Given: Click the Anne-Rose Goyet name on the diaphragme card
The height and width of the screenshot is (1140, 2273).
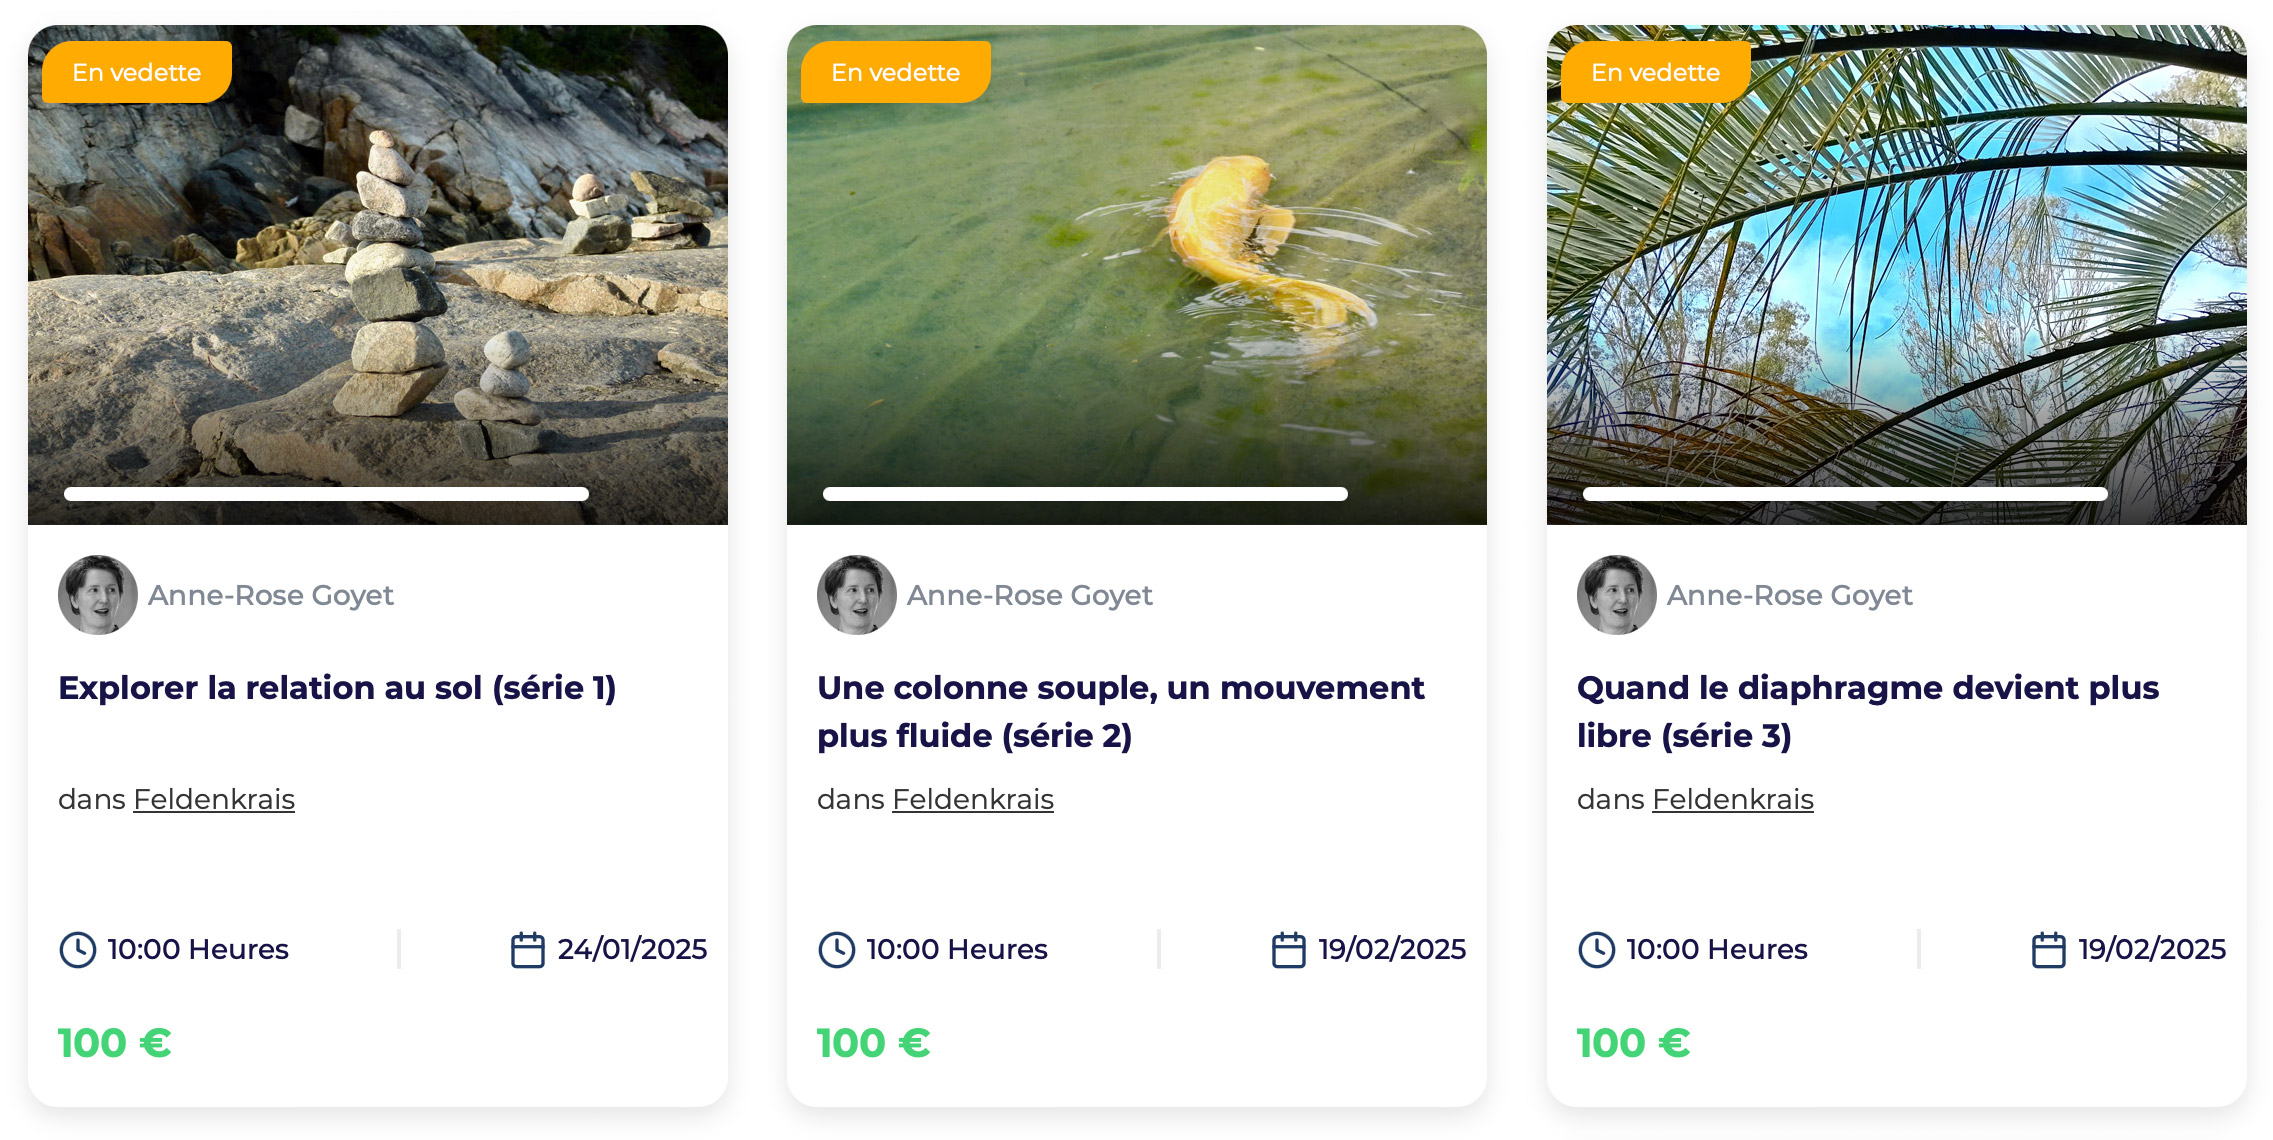Looking at the screenshot, I should (1789, 595).
